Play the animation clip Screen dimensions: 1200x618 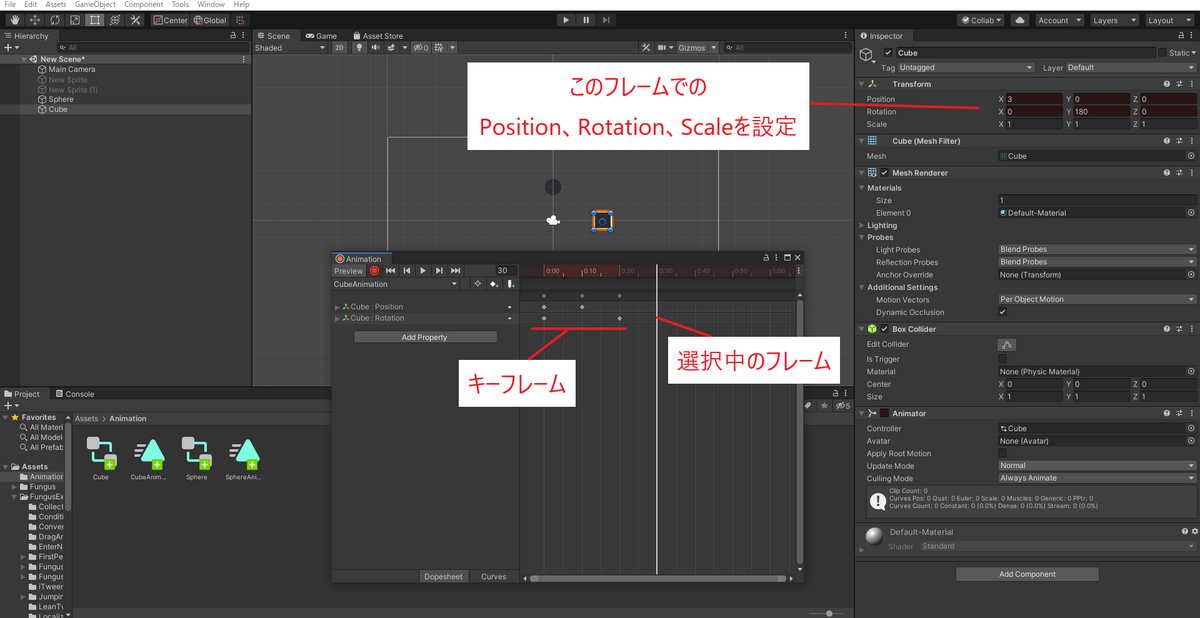423,271
